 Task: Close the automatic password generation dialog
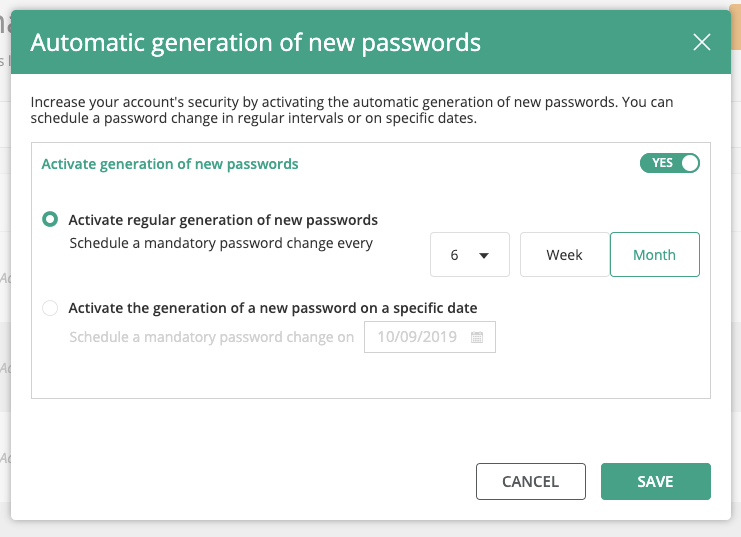(702, 42)
